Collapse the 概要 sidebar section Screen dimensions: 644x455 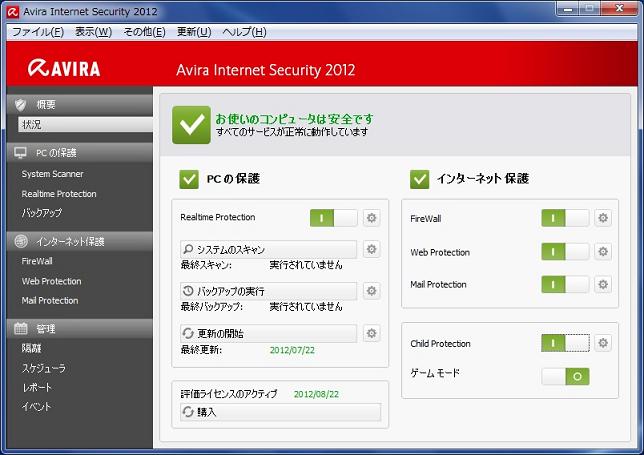[x=80, y=105]
